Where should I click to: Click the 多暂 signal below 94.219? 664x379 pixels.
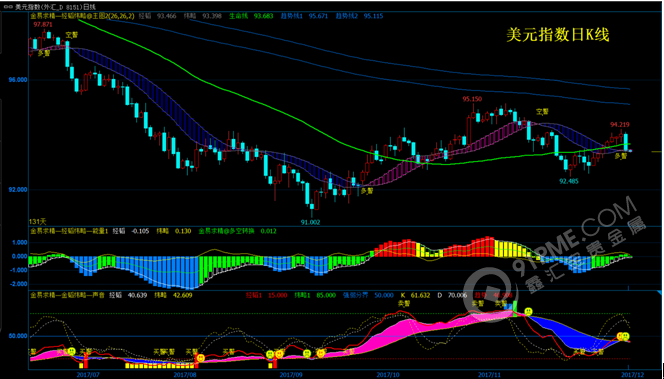coord(620,156)
